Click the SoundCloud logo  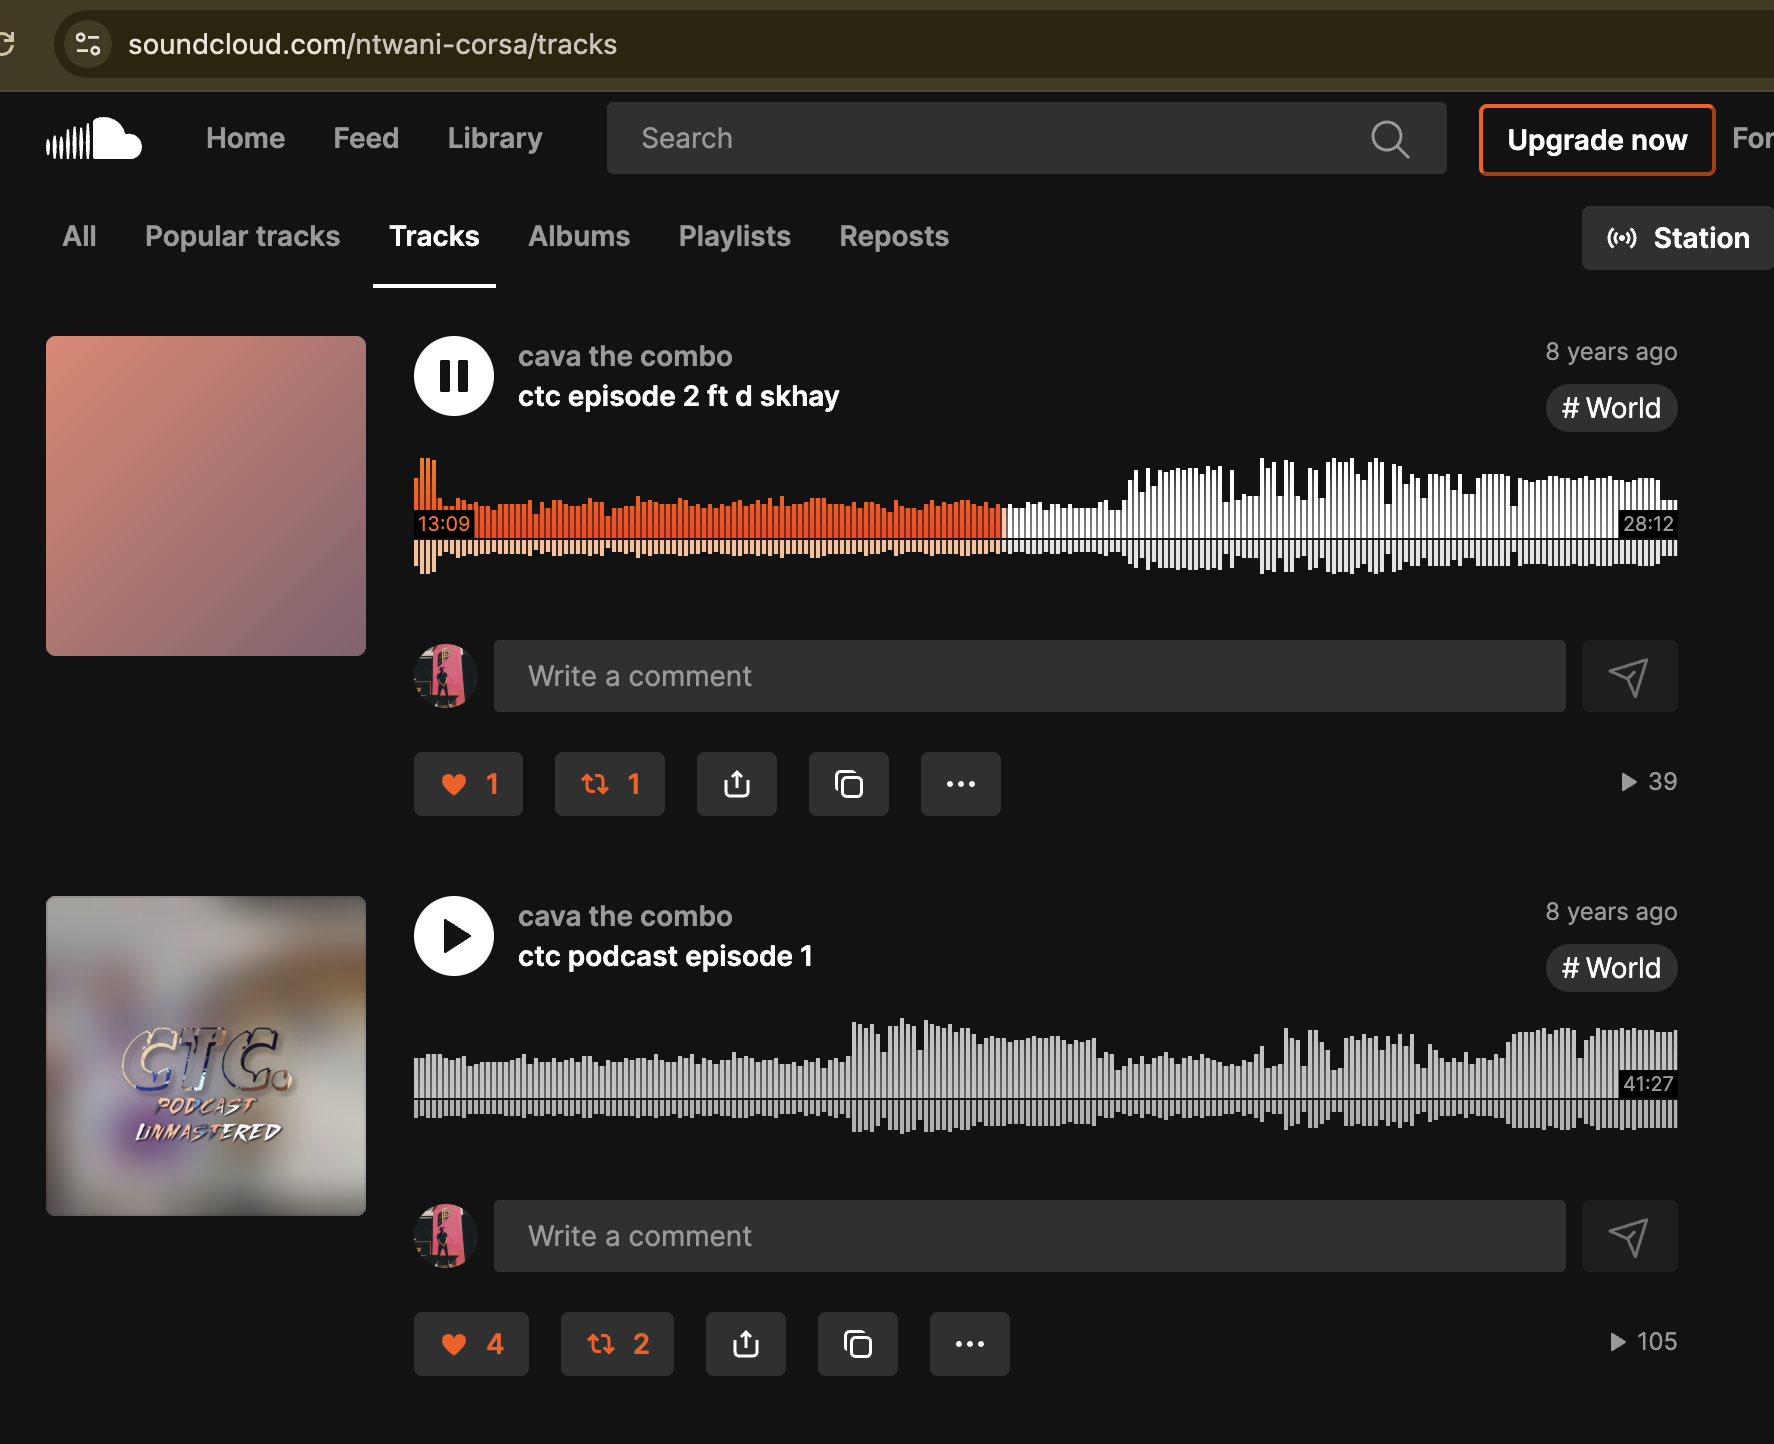[94, 139]
